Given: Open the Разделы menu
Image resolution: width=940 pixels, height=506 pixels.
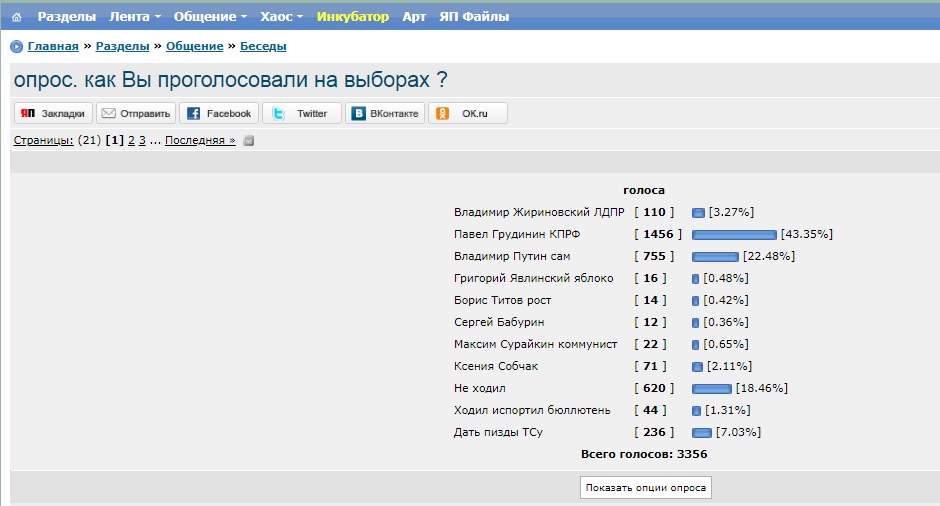Looking at the screenshot, I should pos(67,17).
